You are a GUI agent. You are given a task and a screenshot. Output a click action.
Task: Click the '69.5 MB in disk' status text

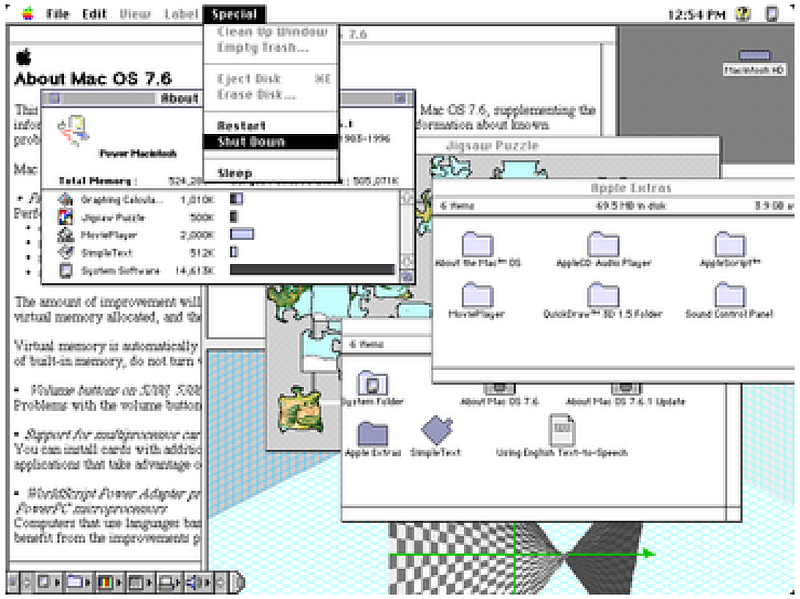(631, 206)
